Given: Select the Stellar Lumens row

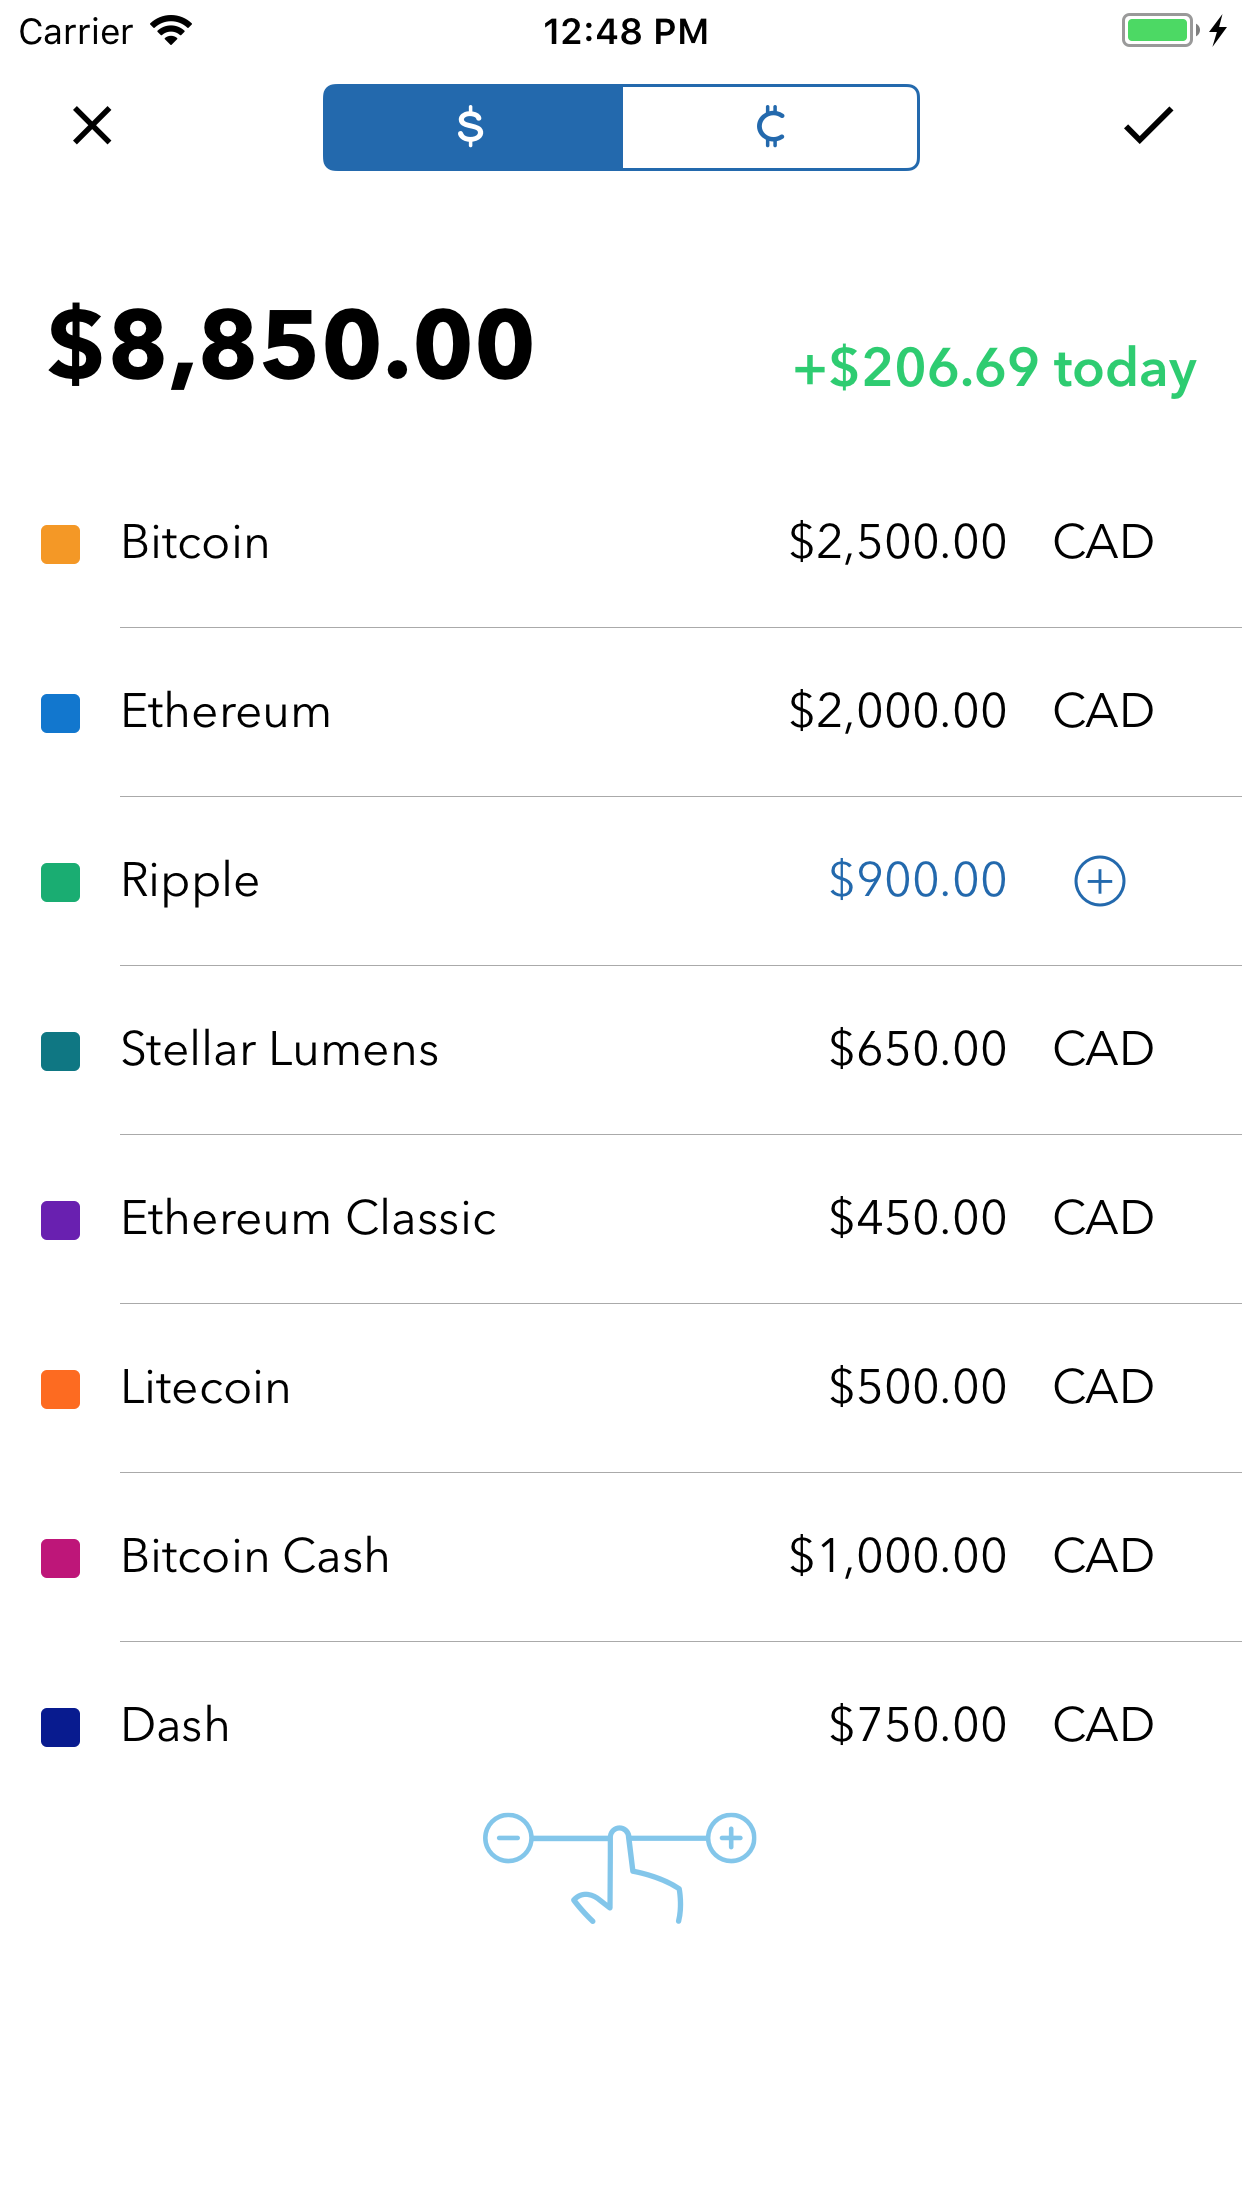Looking at the screenshot, I should click(x=621, y=1050).
